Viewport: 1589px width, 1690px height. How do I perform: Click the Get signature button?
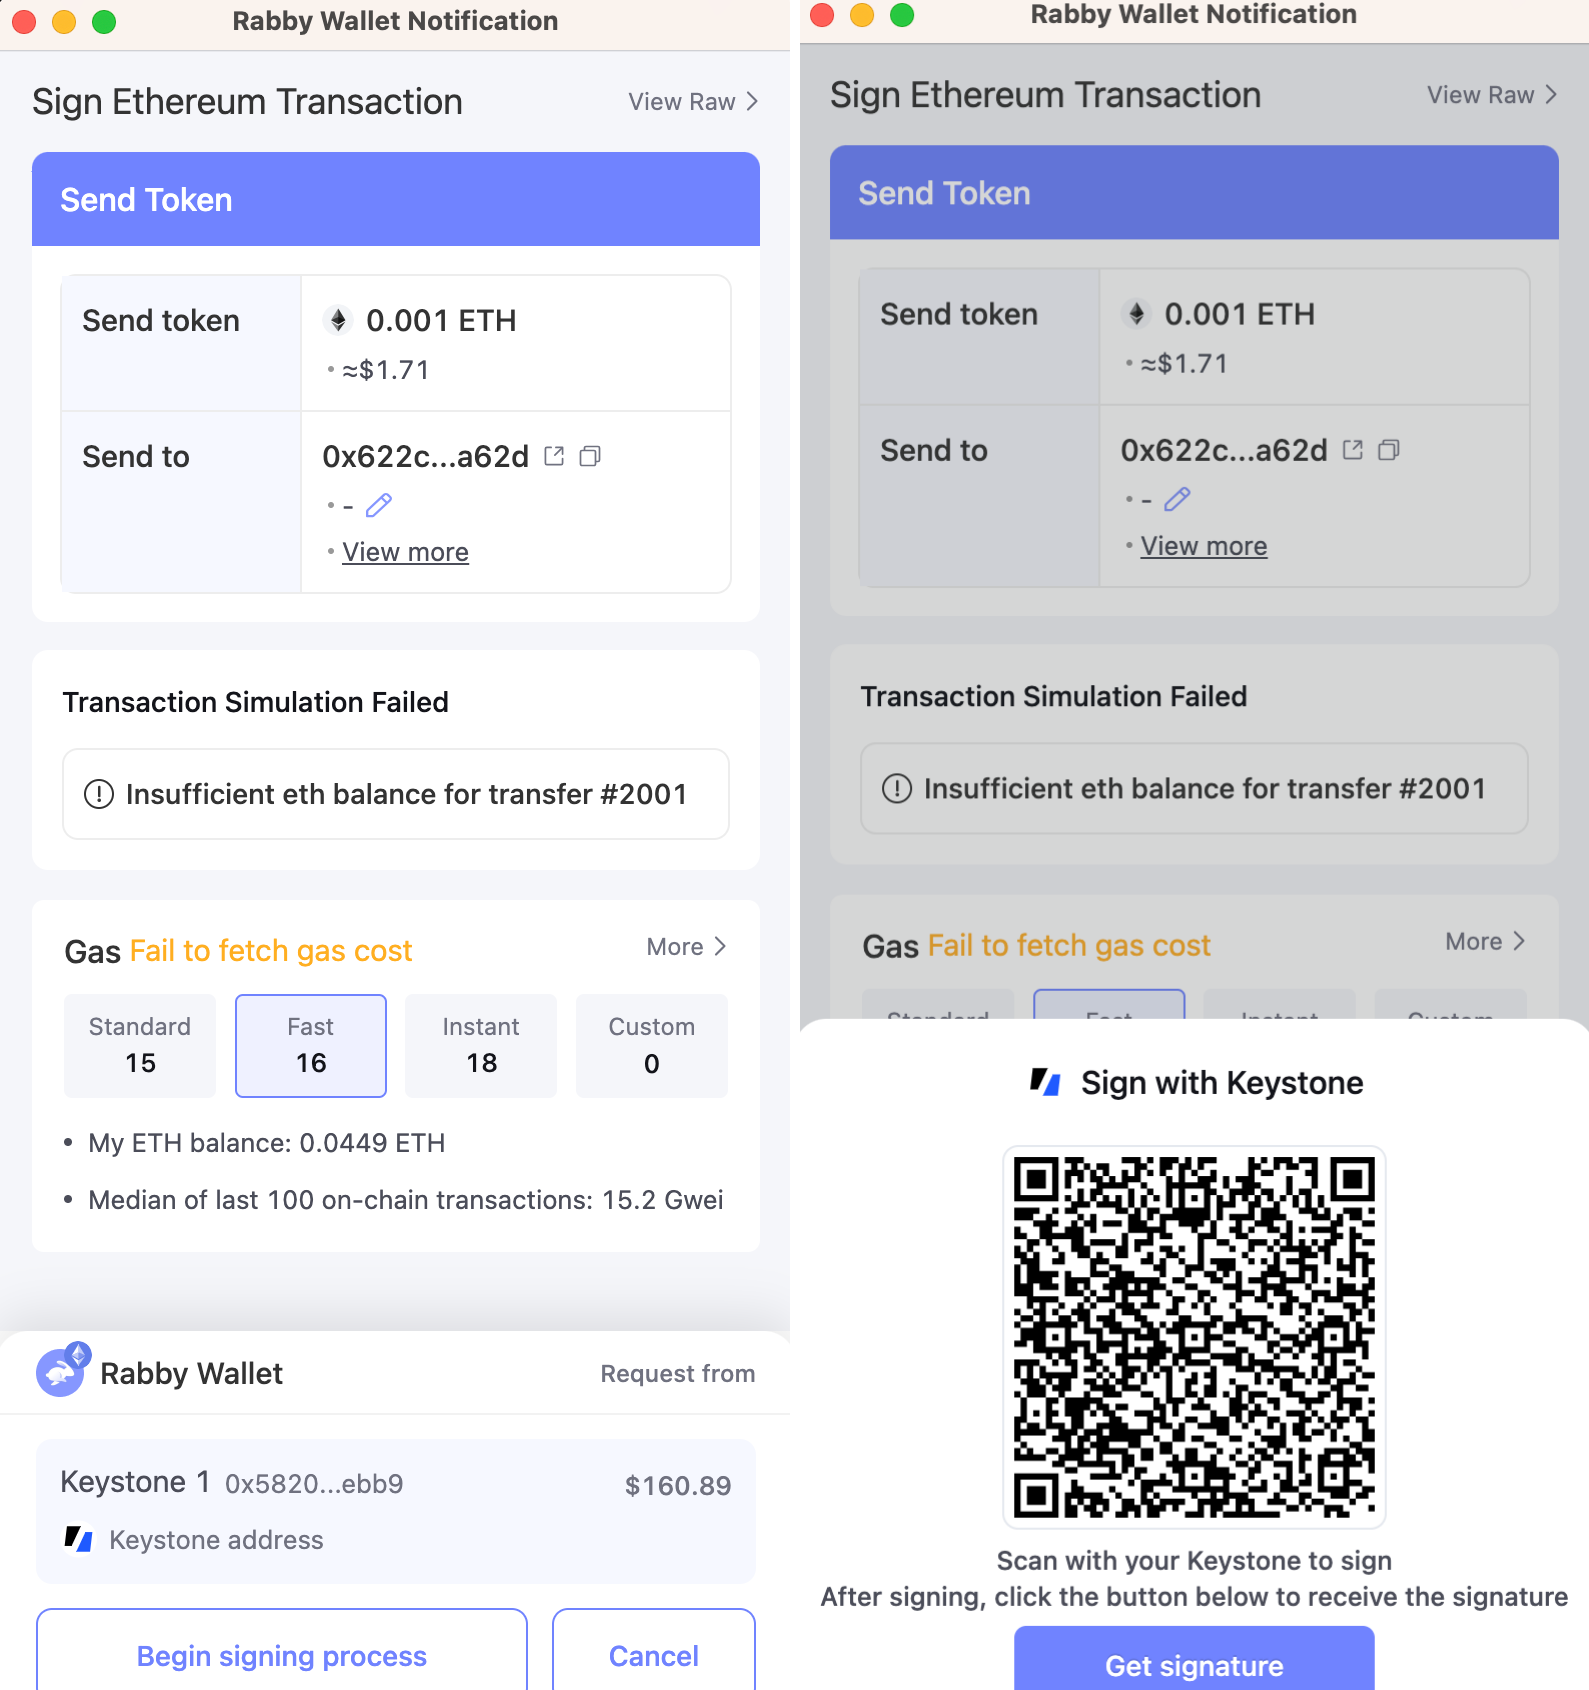click(x=1194, y=1664)
